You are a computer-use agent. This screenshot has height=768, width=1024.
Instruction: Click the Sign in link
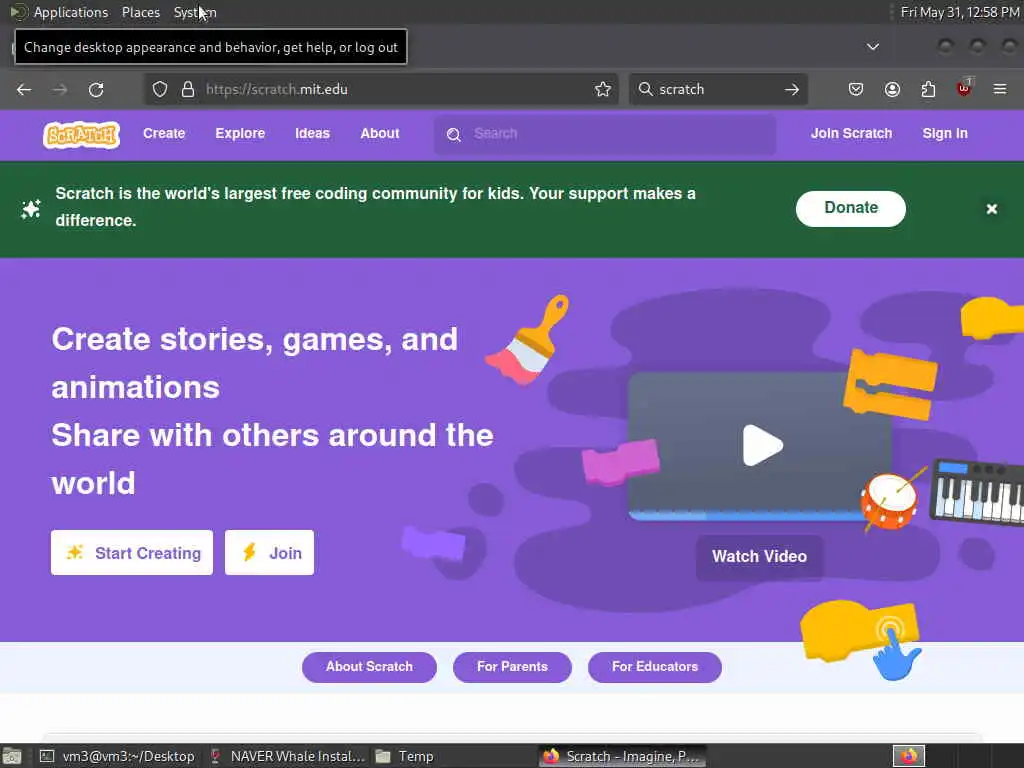point(944,133)
